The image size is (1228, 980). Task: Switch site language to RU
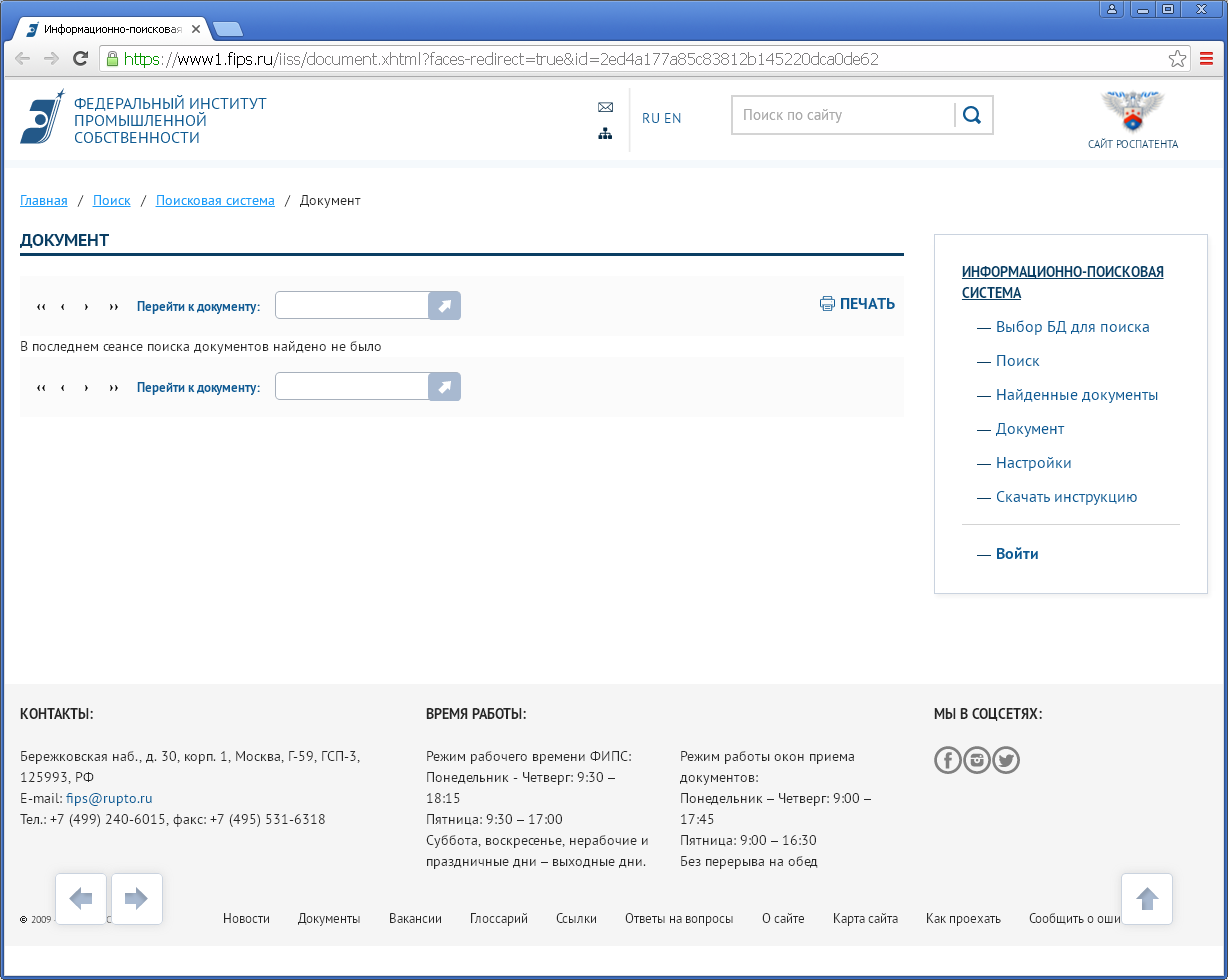point(650,118)
